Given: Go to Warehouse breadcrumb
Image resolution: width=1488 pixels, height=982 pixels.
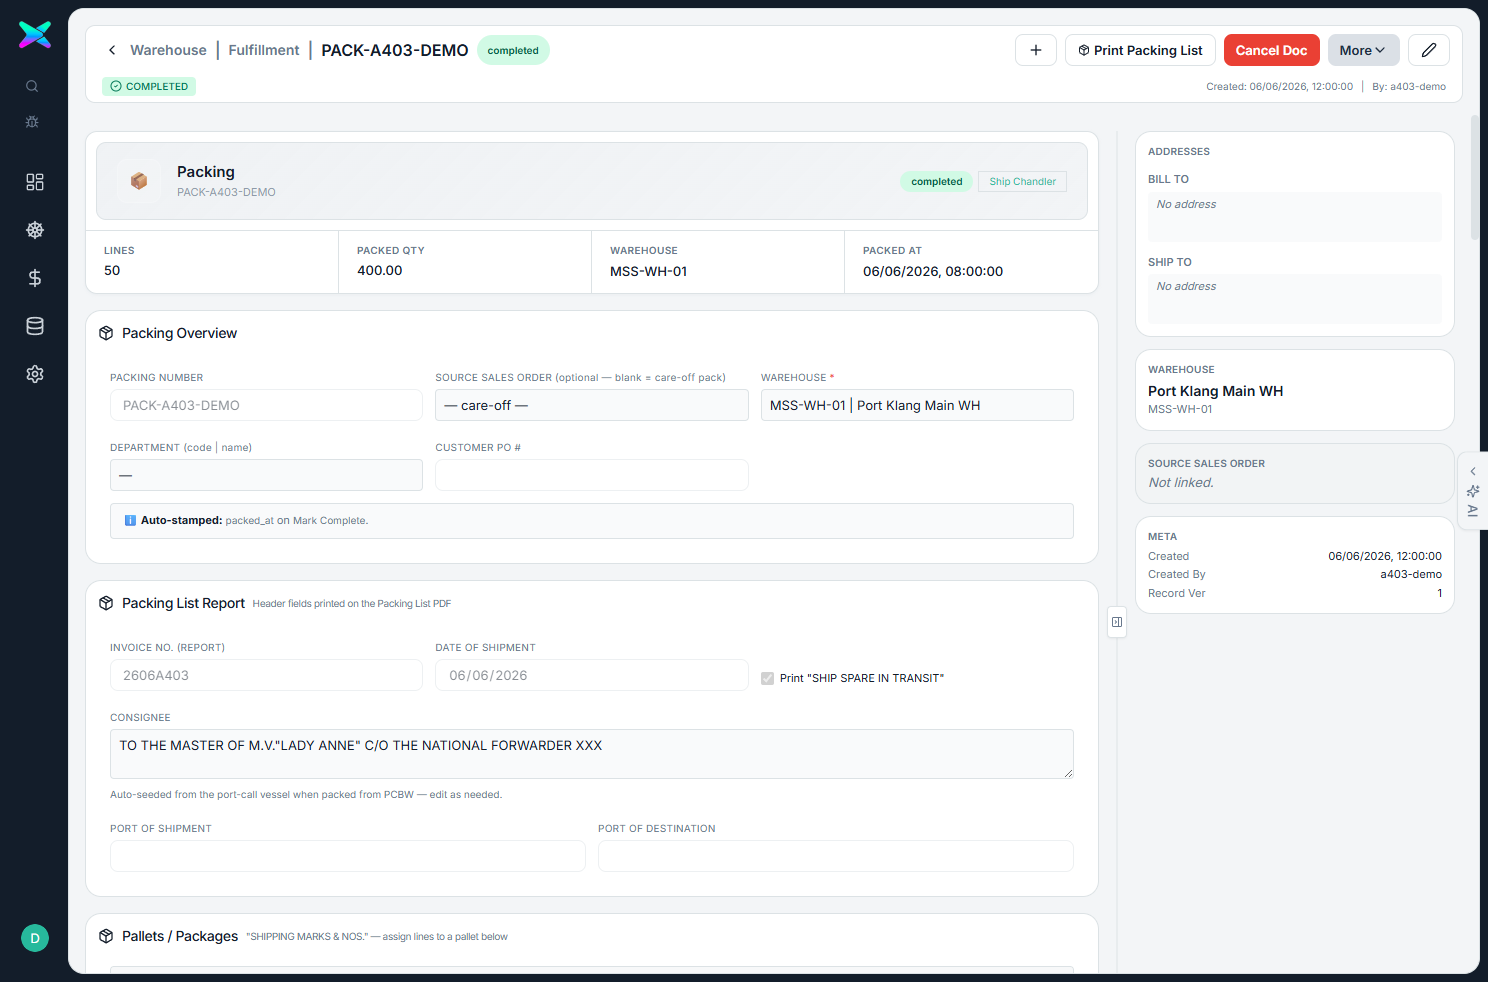Looking at the screenshot, I should click(168, 50).
